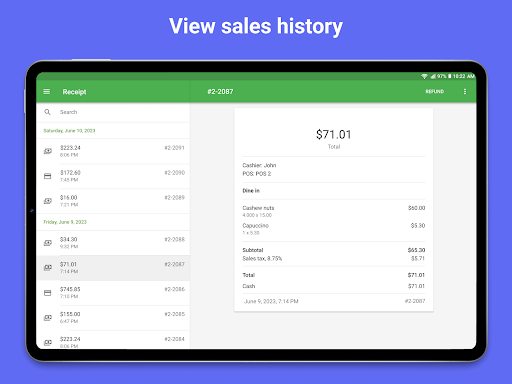
Task: Click the REFUND button
Action: (x=435, y=91)
